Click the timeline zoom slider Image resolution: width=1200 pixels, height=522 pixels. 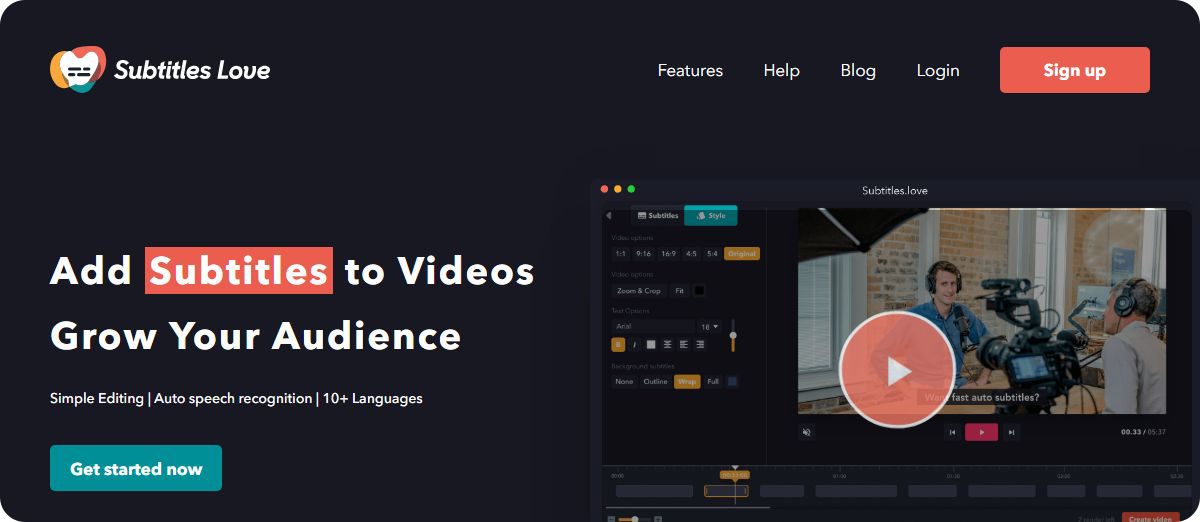(635, 519)
